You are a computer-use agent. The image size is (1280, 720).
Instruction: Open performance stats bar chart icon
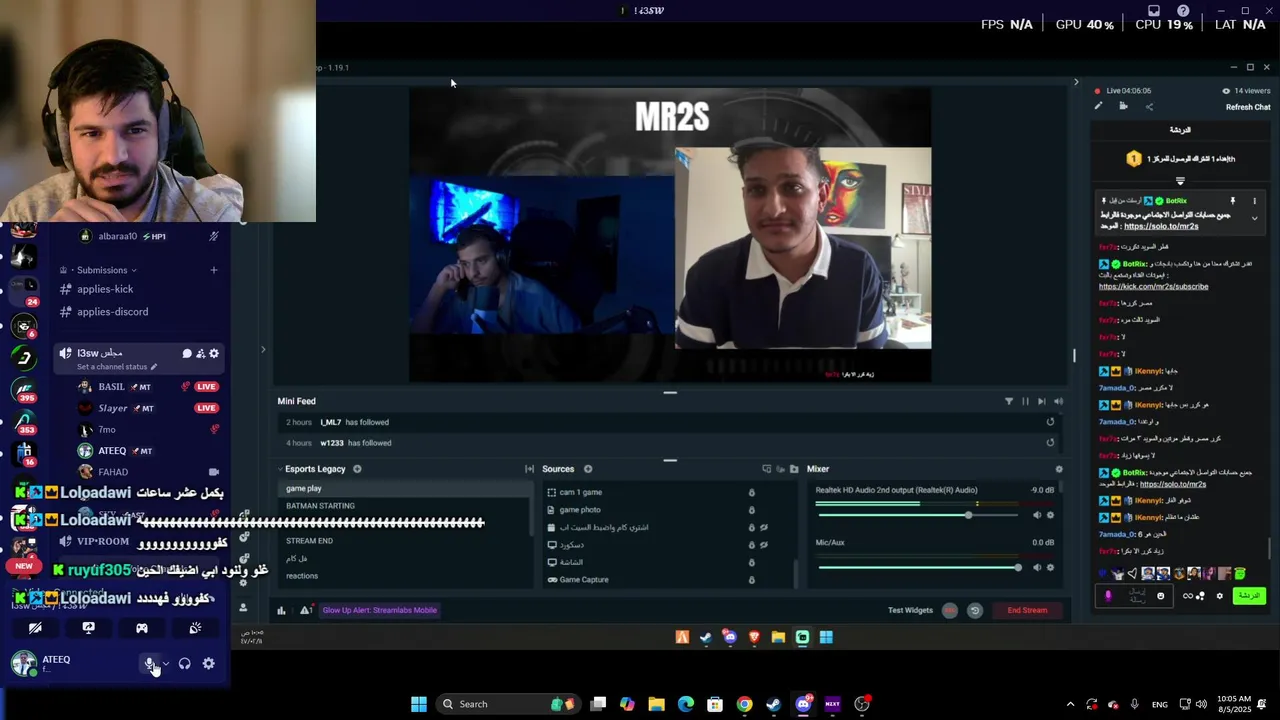point(281,610)
